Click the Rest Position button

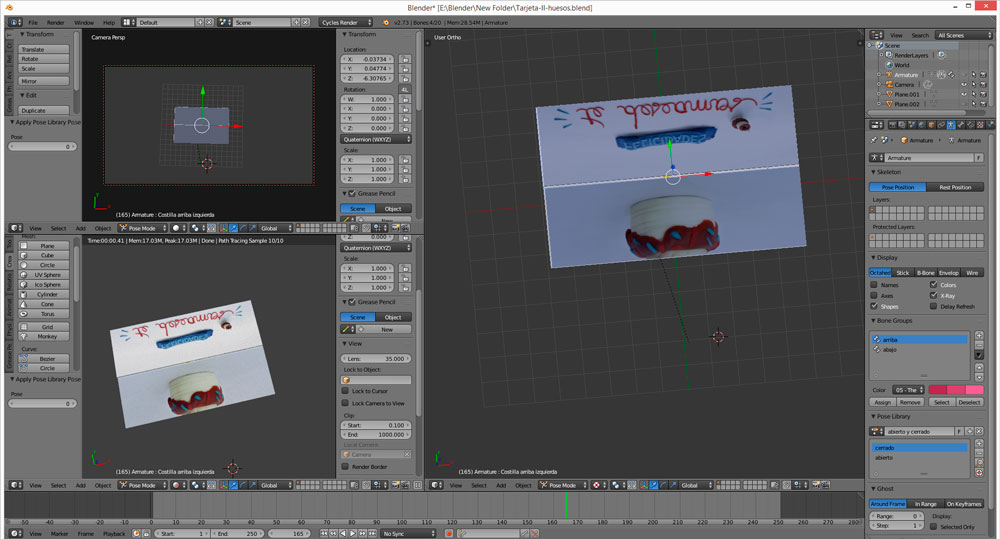pyautogui.click(x=954, y=187)
